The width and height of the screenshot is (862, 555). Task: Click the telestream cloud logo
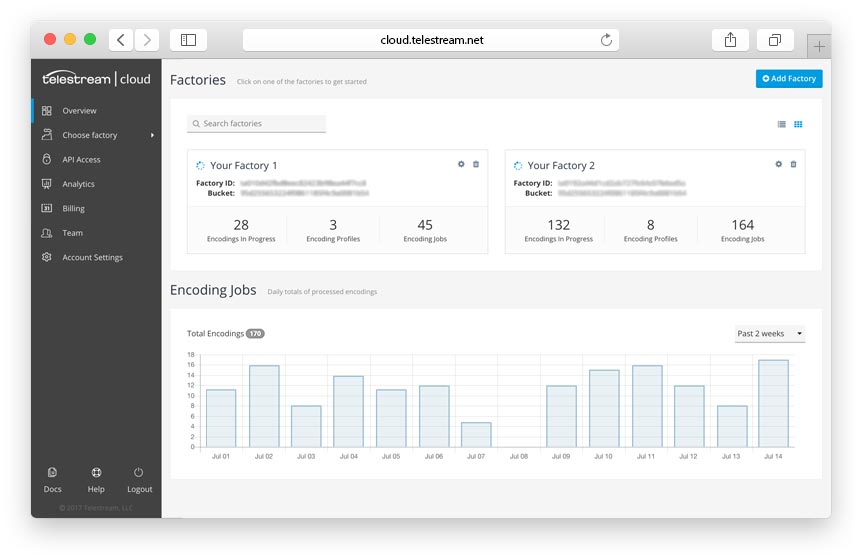[x=96, y=79]
